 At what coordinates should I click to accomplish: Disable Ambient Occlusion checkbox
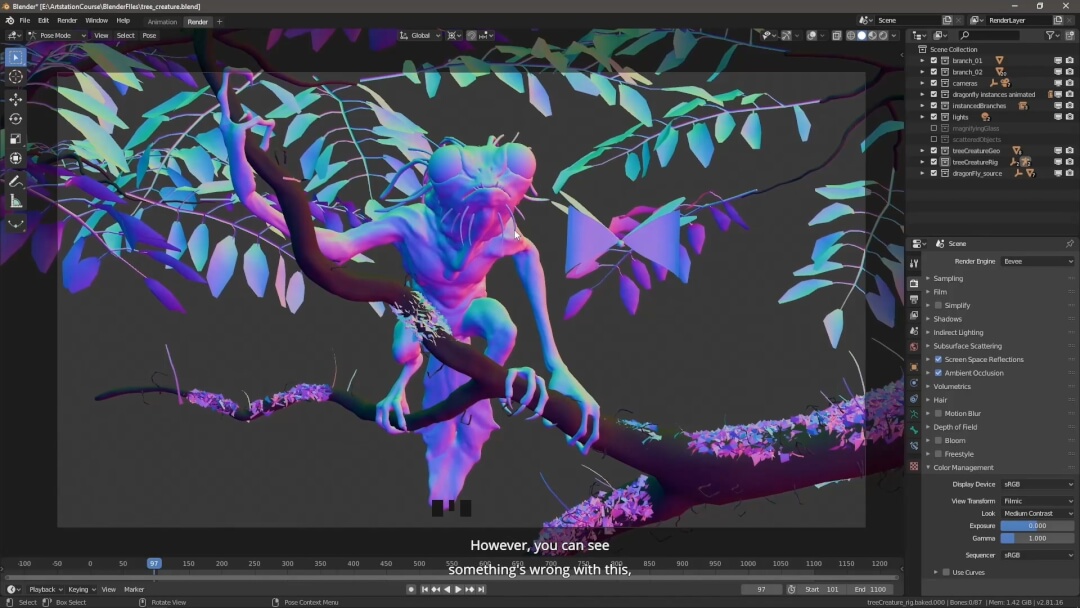pos(938,373)
